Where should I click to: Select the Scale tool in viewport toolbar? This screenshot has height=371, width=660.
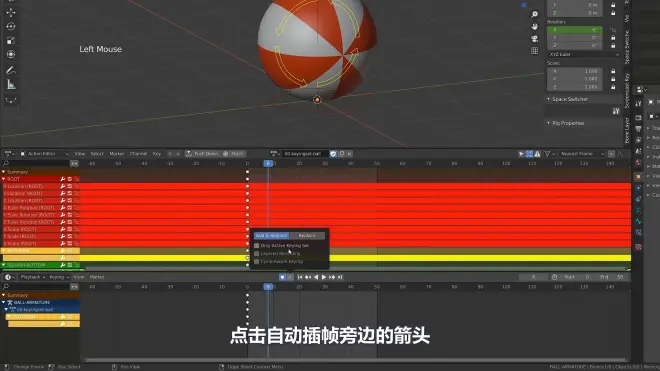pyautogui.click(x=11, y=41)
